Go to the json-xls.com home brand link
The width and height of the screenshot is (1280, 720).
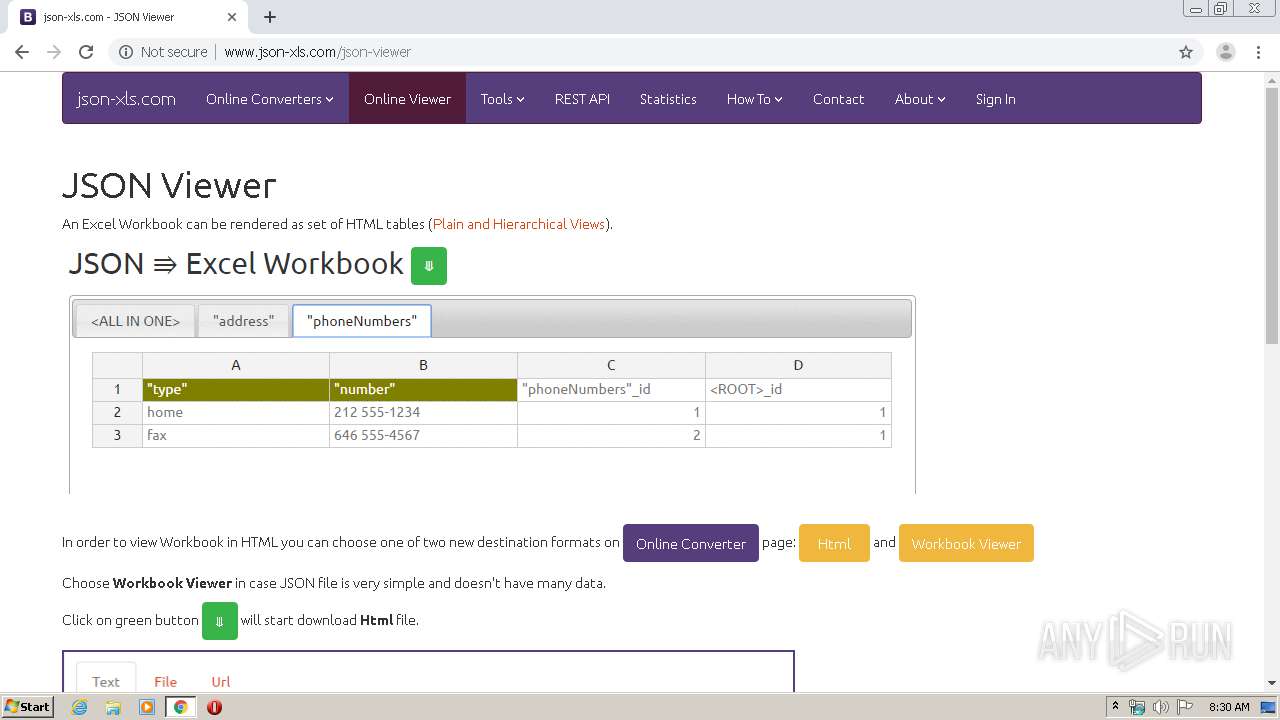(x=126, y=99)
